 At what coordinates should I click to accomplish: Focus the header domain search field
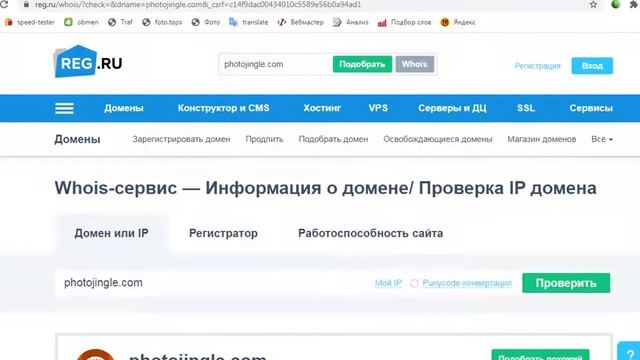(276, 64)
